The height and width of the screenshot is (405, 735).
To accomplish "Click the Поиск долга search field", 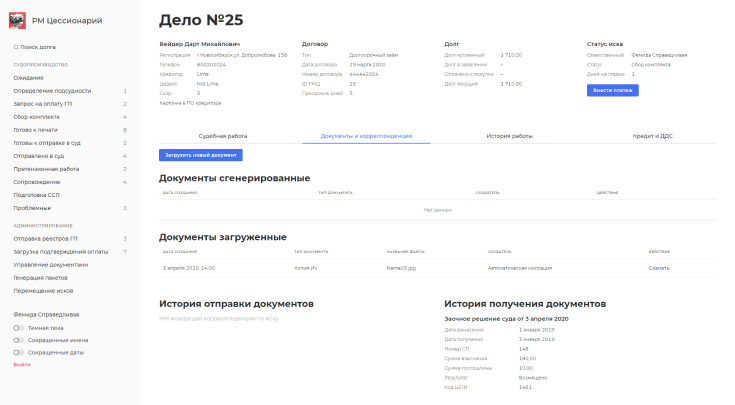I will click(40, 47).
